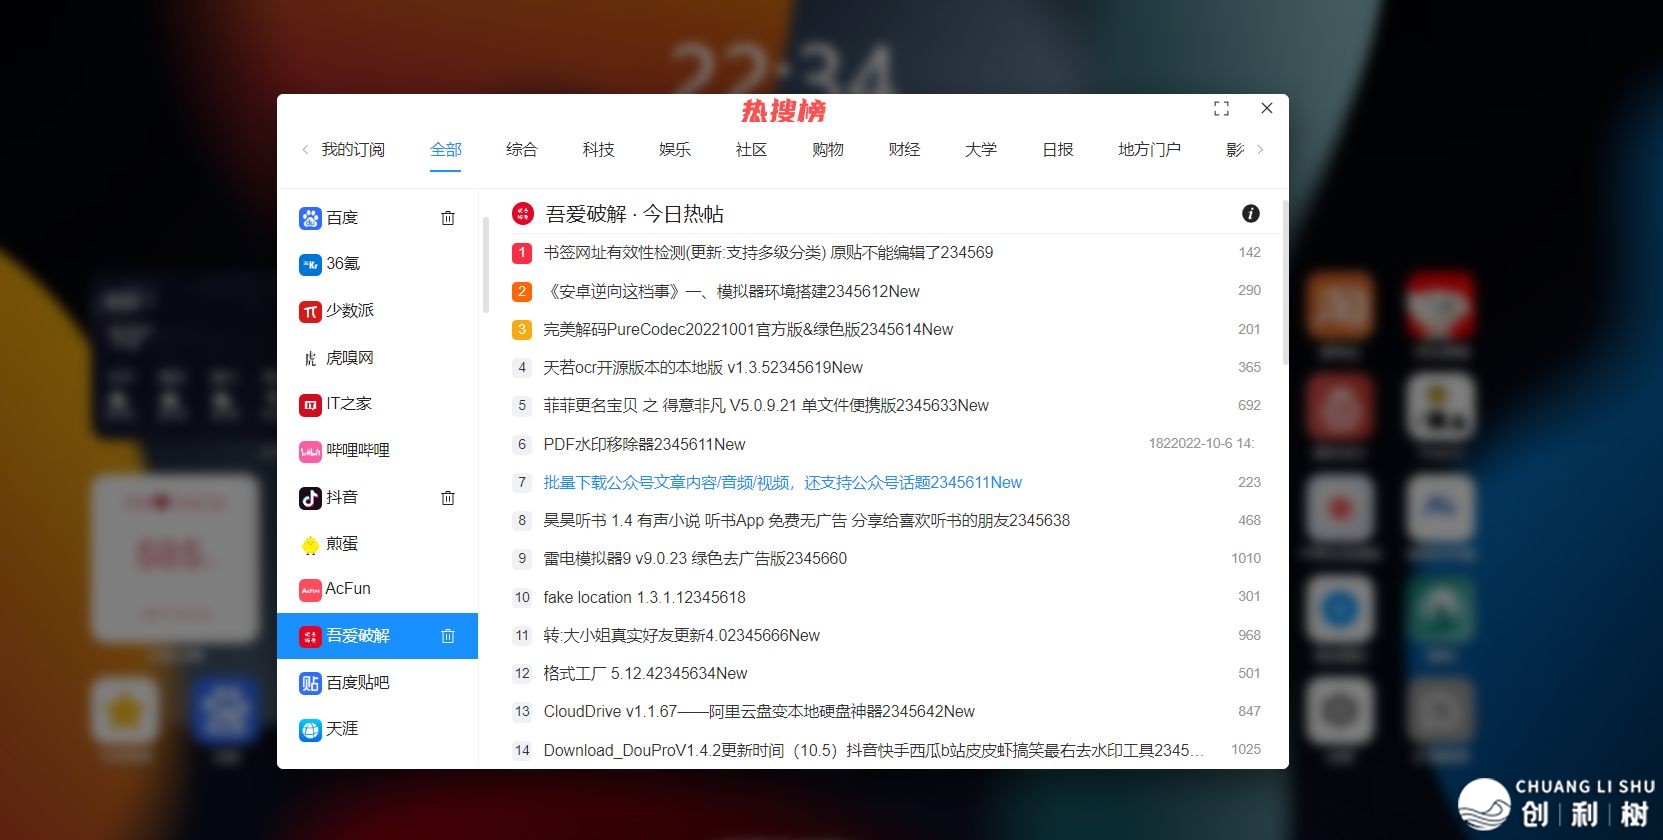The width and height of the screenshot is (1663, 840).
Task: Open post 天若ocr开源版本的本地版
Action: coord(703,368)
